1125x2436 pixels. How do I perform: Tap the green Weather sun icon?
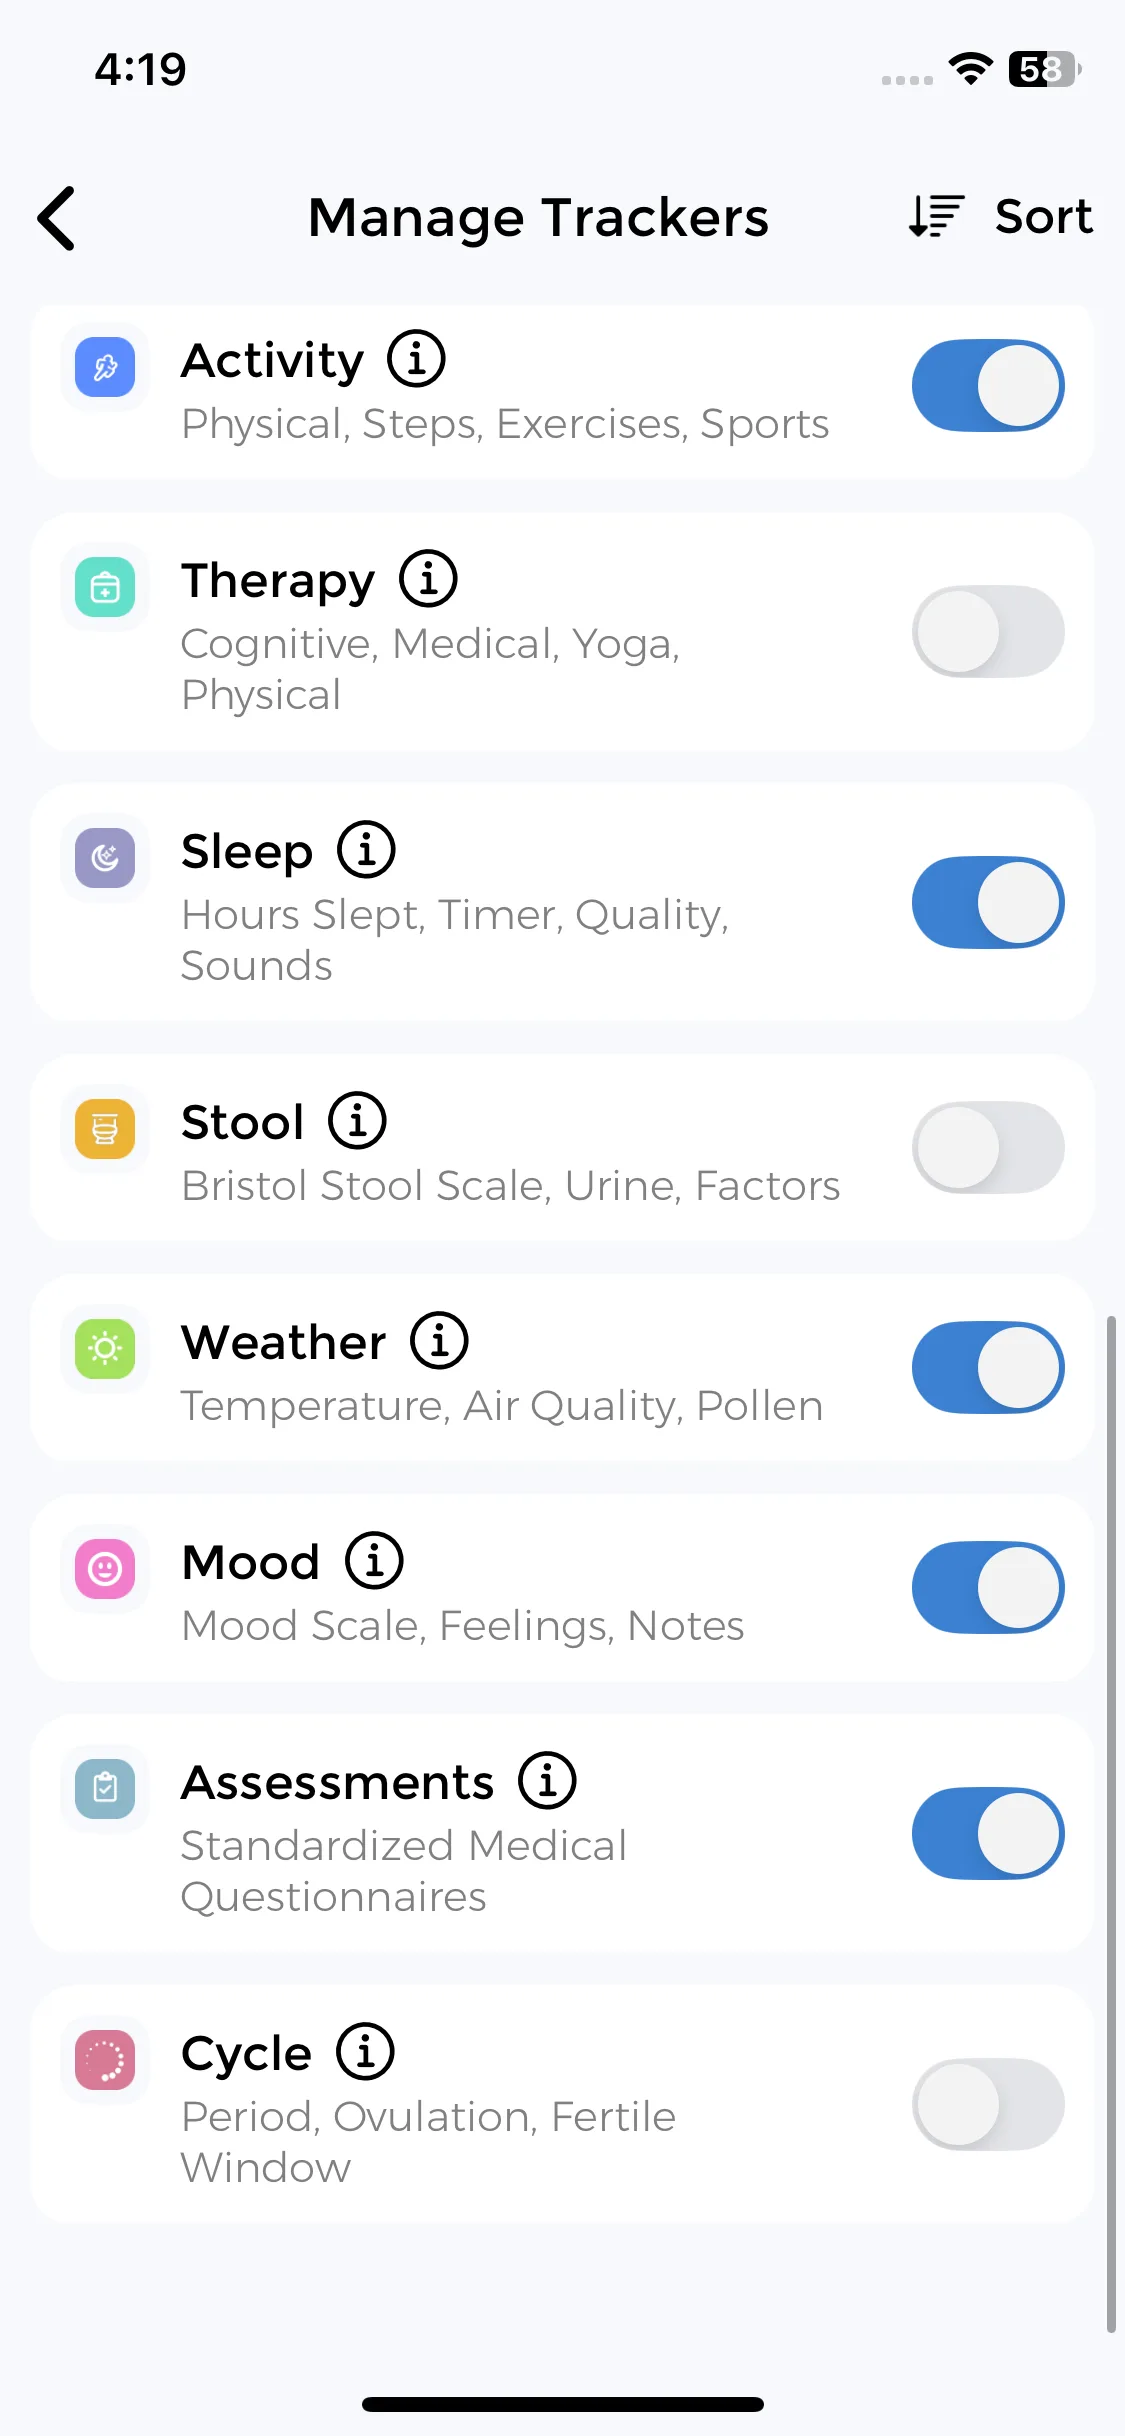click(105, 1349)
